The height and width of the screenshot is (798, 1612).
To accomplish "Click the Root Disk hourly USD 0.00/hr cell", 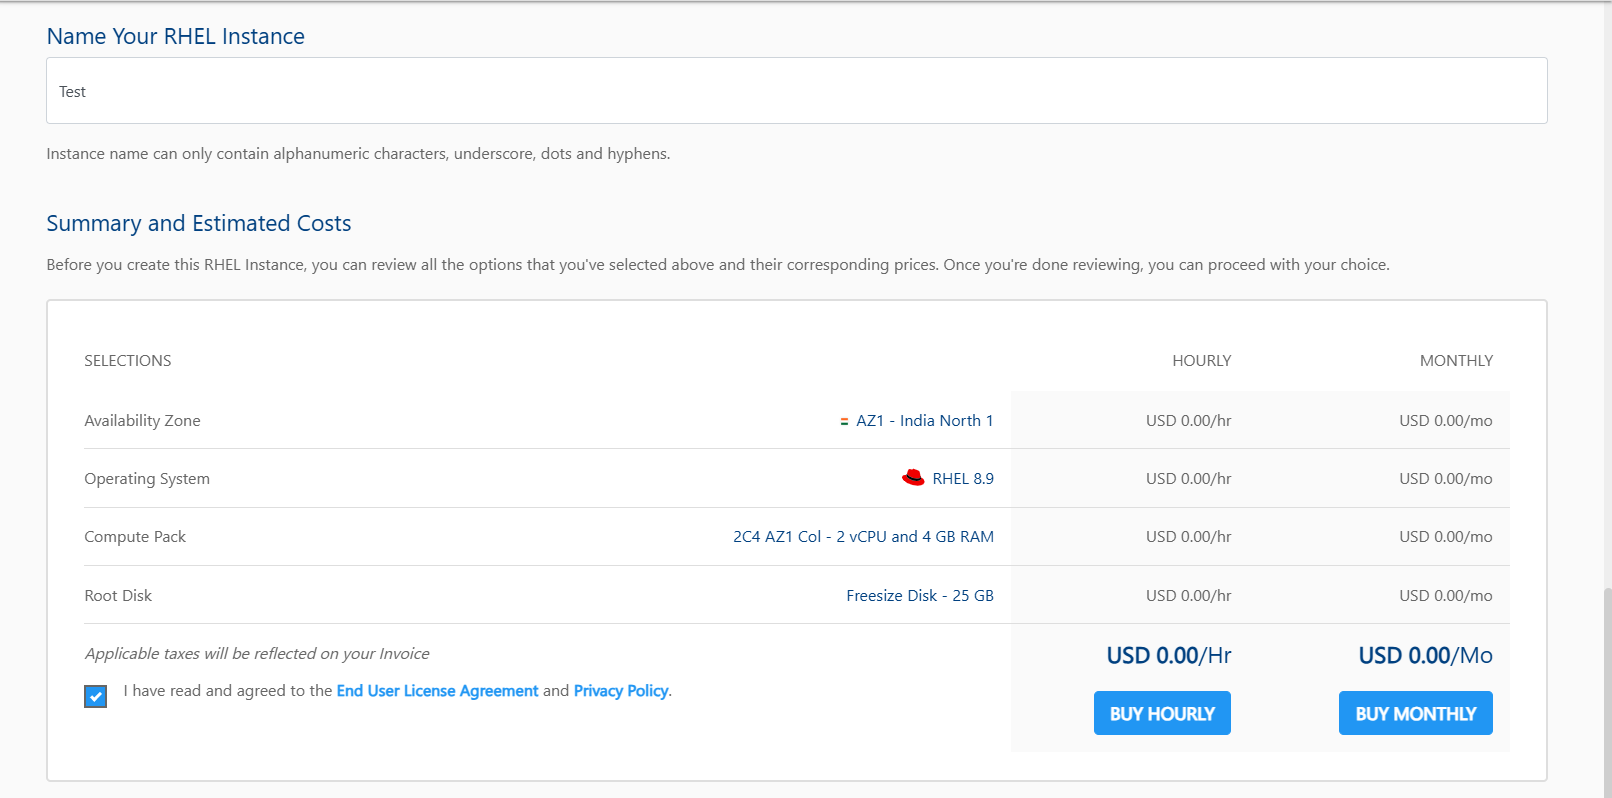I will pyautogui.click(x=1188, y=596).
